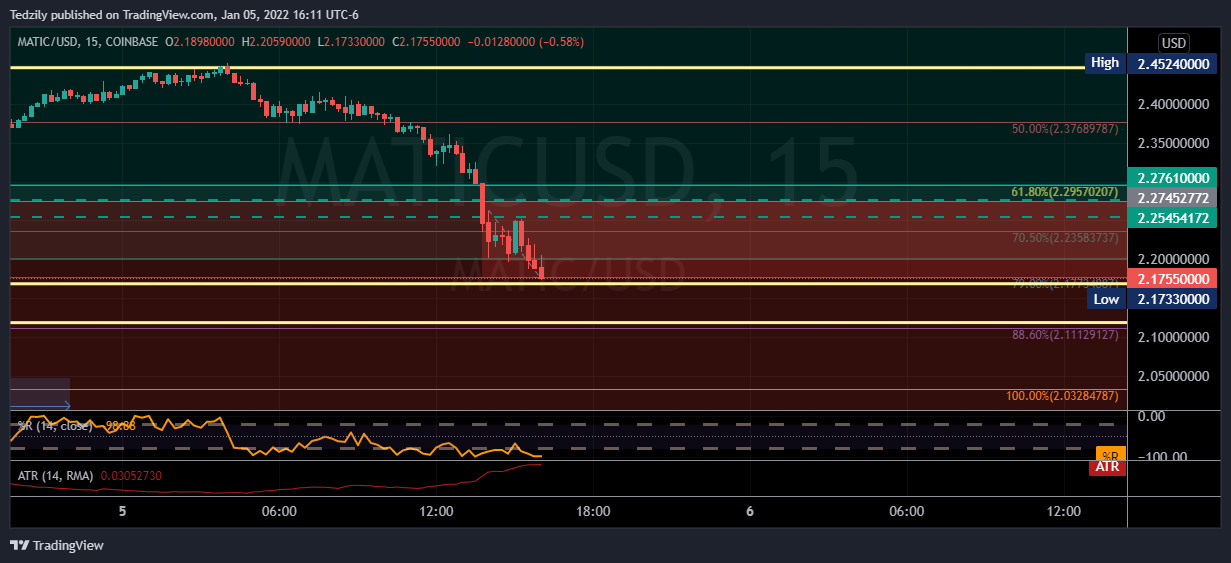Click the high value H2.20590000

point(277,42)
